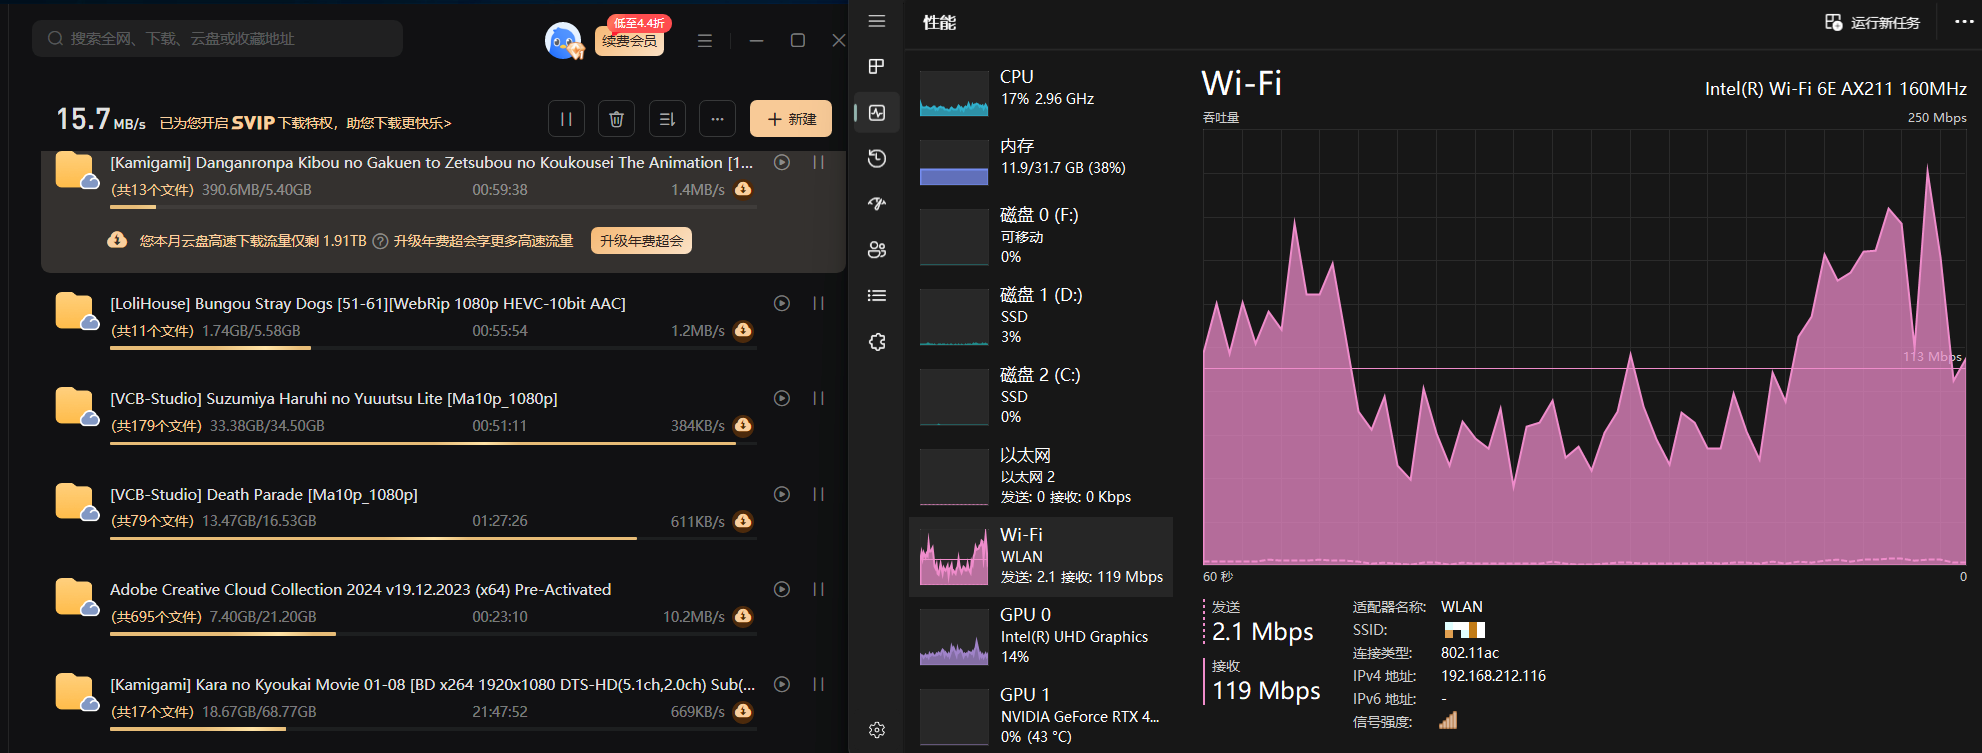This screenshot has width=1982, height=753.
Task: Click the 续费会员 renew membership button
Action: (x=630, y=41)
